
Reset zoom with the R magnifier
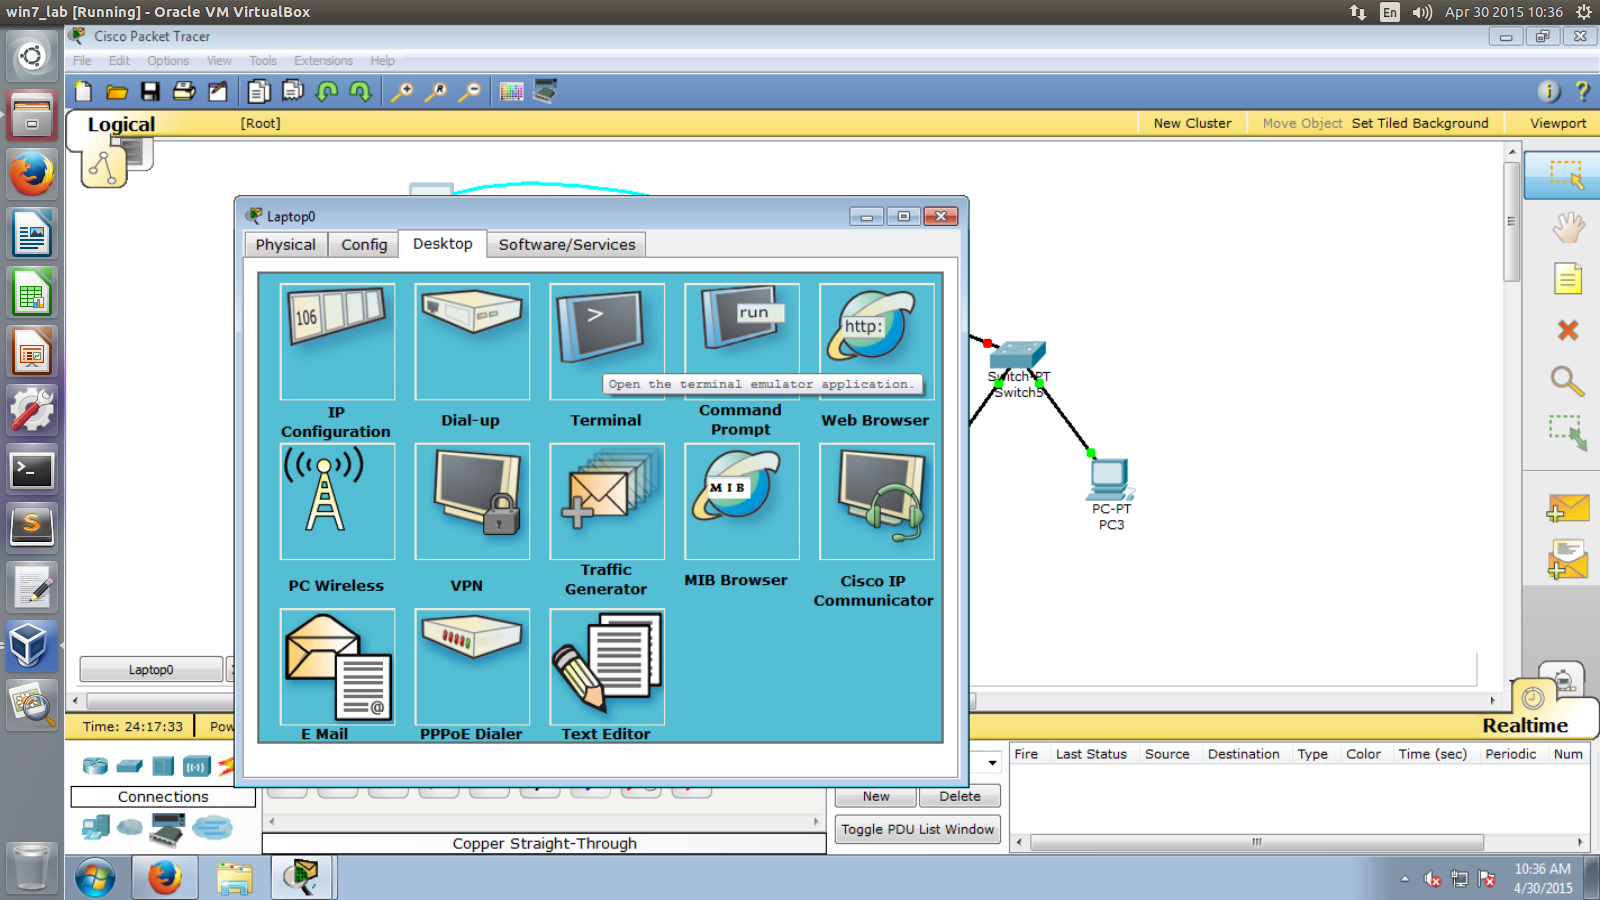pos(436,92)
